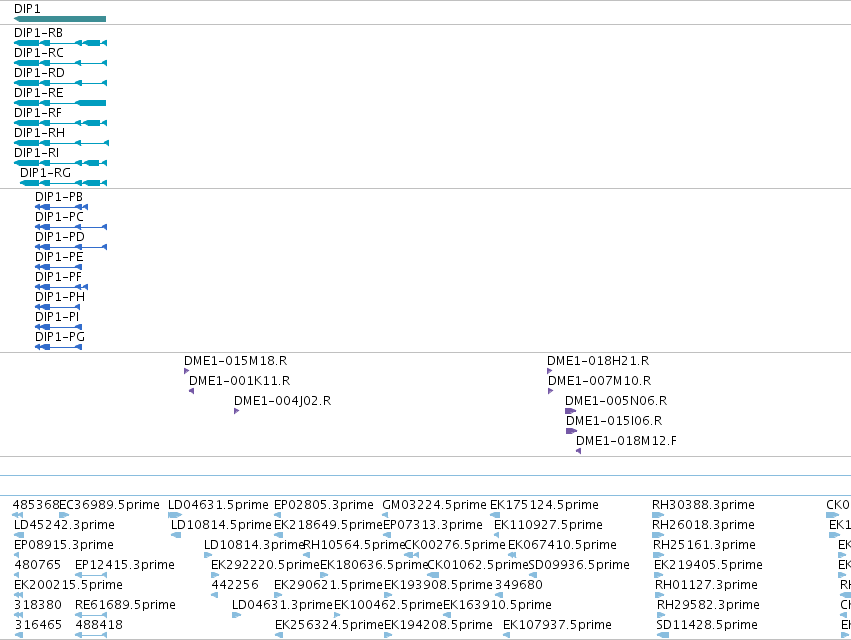Screen dimensions: 851x640
Task: Select the DIP1 gene bar
Action: coord(60,19)
